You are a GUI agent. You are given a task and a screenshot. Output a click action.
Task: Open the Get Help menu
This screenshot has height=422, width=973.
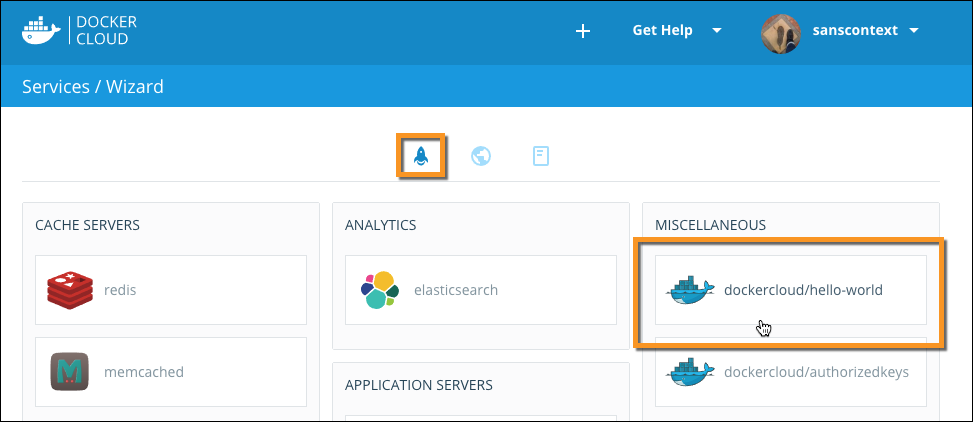click(662, 31)
